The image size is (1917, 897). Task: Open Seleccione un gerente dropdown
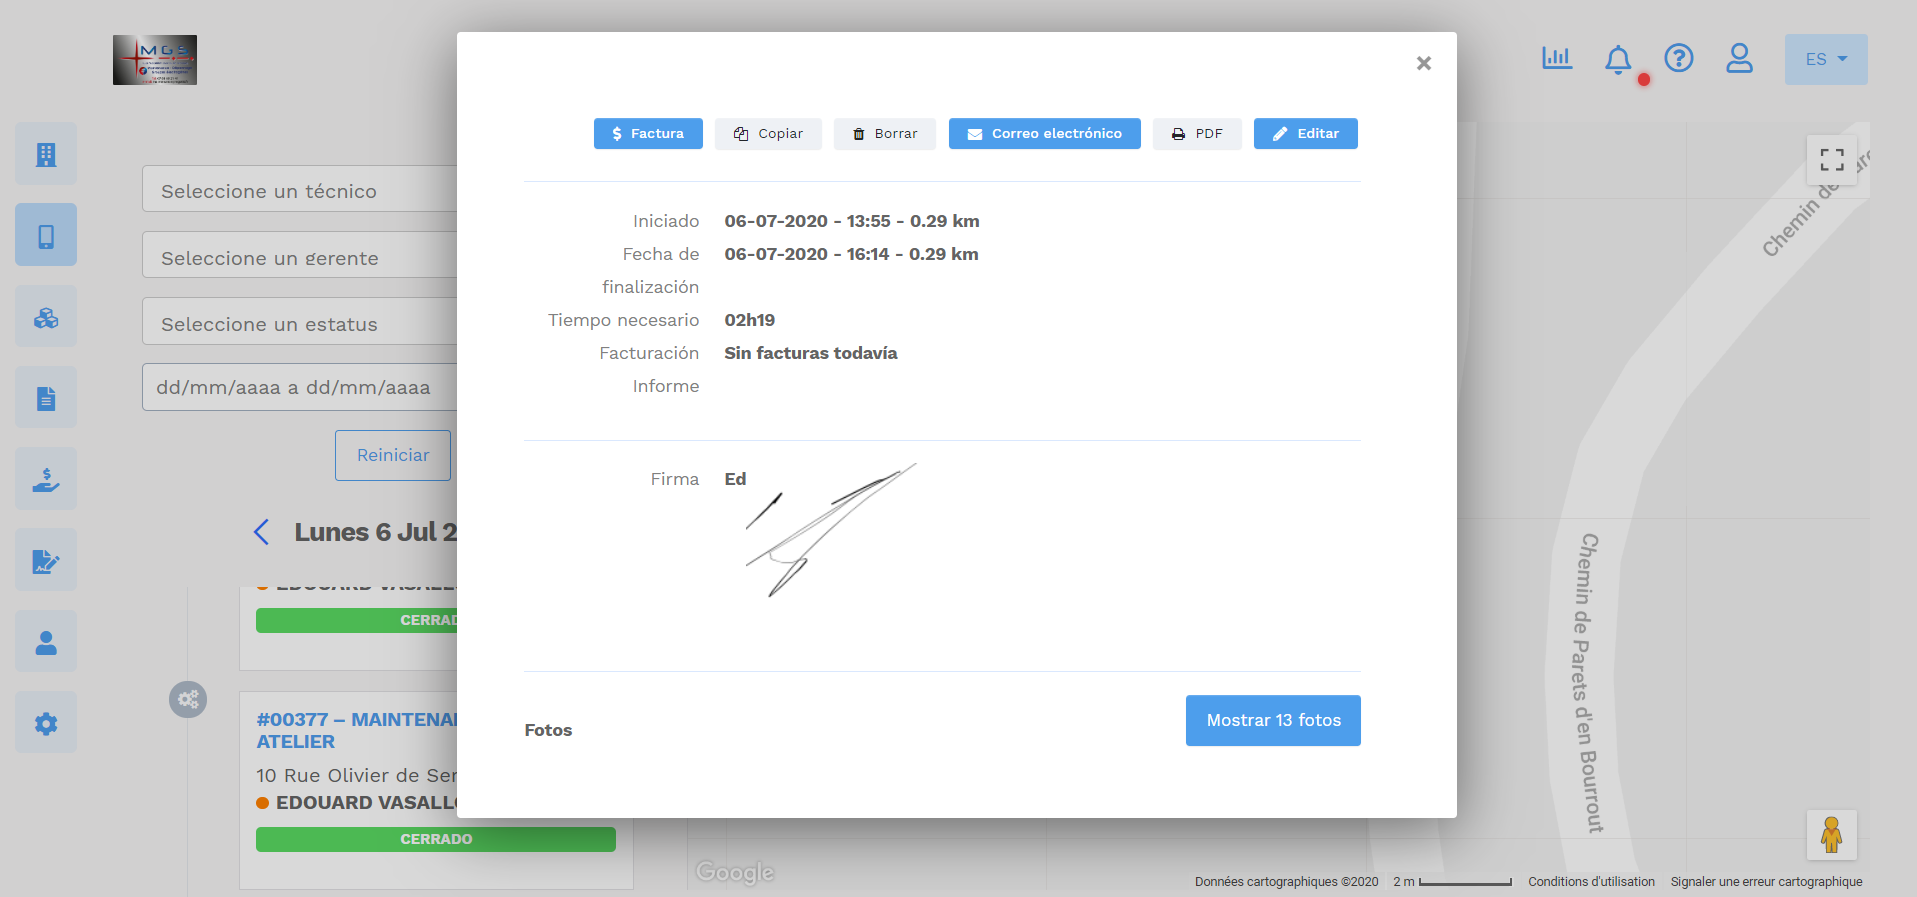pos(300,255)
